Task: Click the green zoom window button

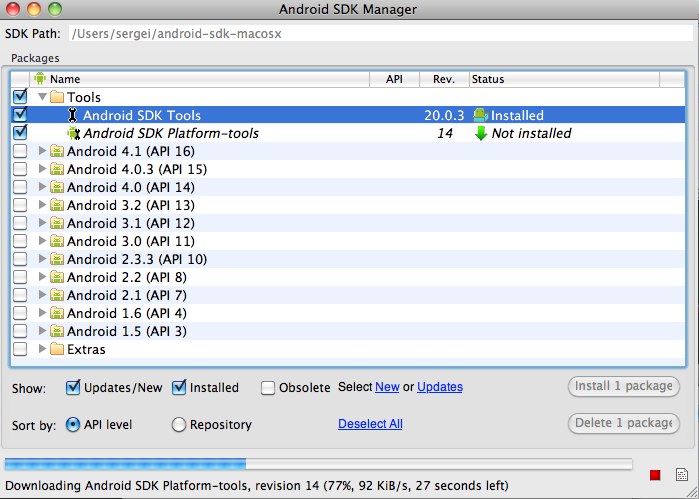Action: pos(55,8)
